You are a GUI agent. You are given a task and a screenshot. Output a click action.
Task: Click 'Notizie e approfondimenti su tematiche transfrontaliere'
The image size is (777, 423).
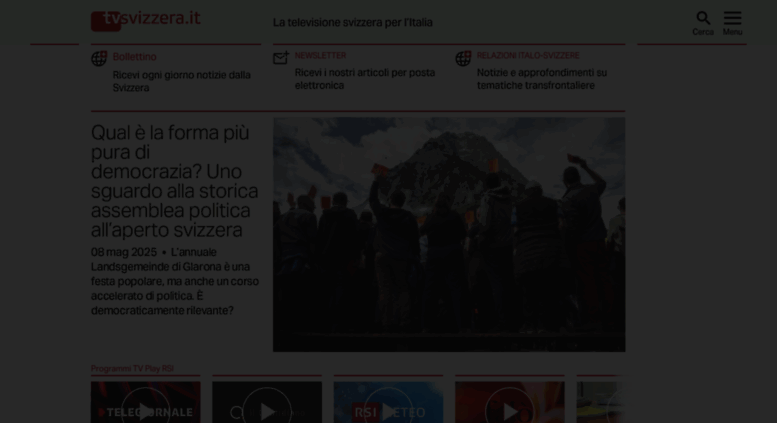(542, 79)
